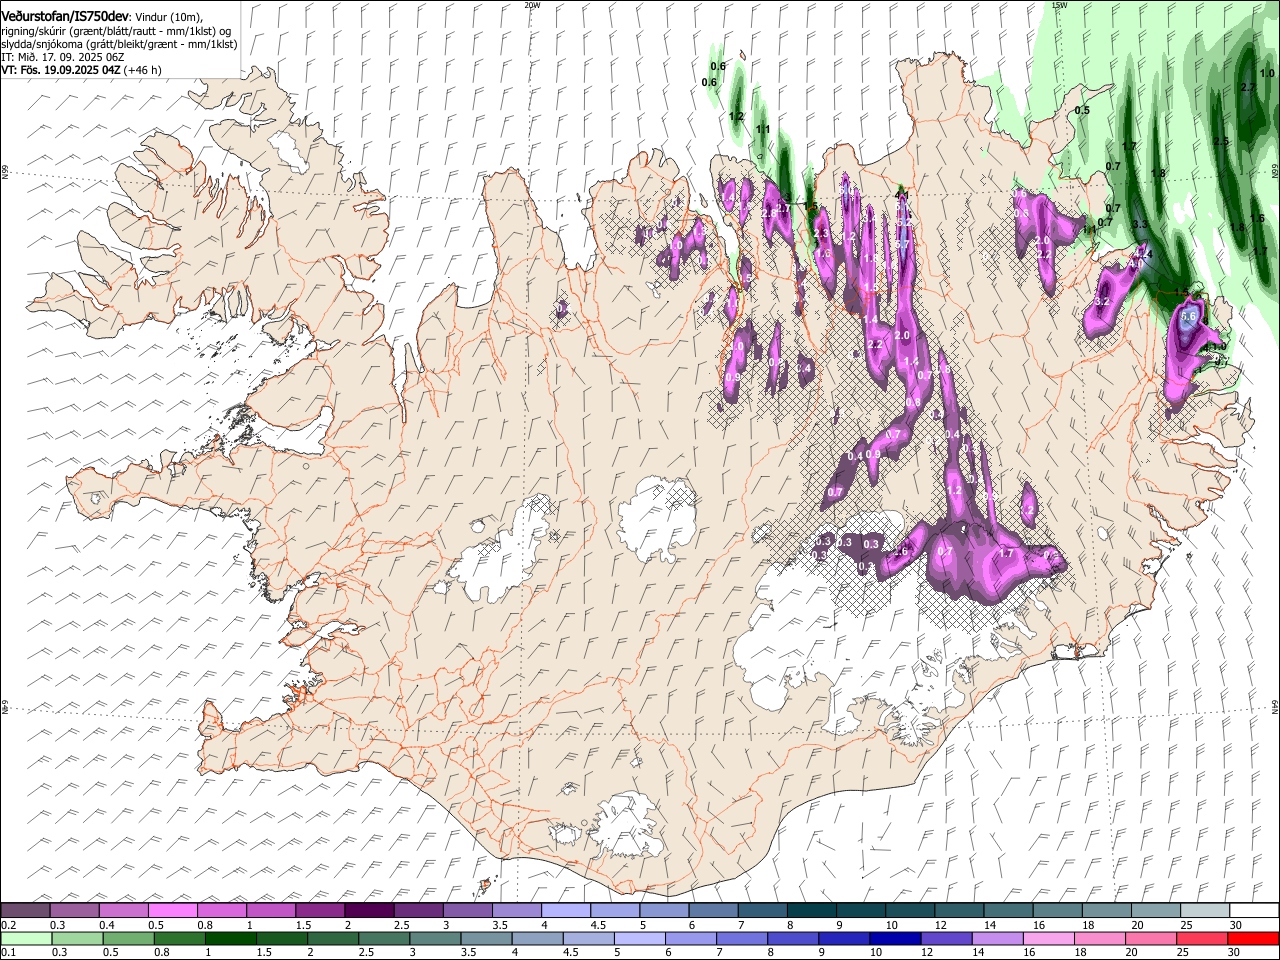The image size is (1280, 960).
Task: Pick the snow scale swatch between 0.4 and 0.5
Action: click(123, 910)
